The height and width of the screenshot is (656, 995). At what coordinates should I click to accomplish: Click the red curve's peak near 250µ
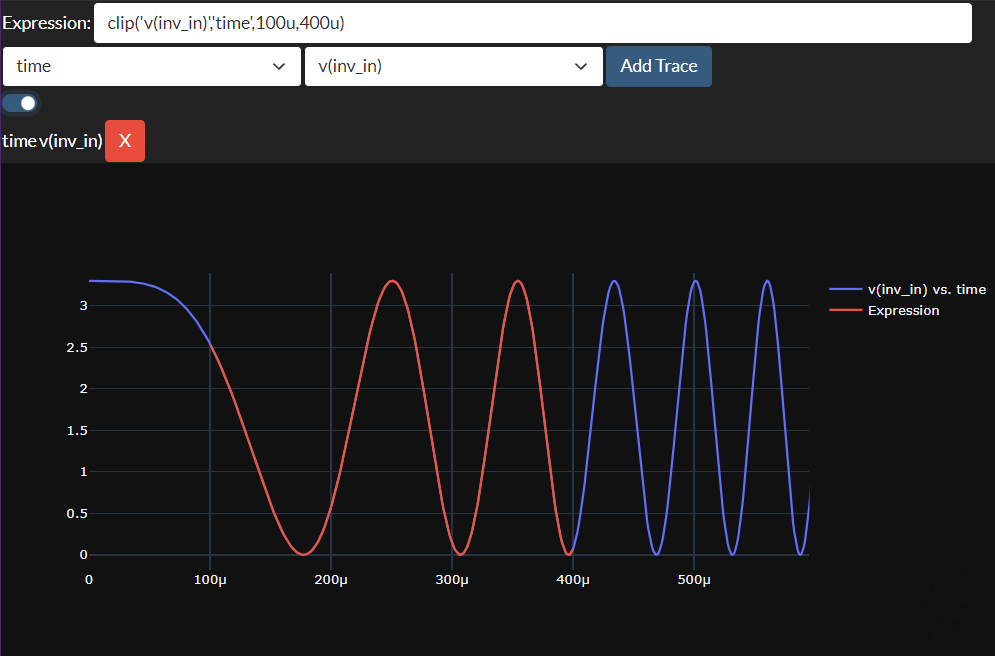point(393,281)
